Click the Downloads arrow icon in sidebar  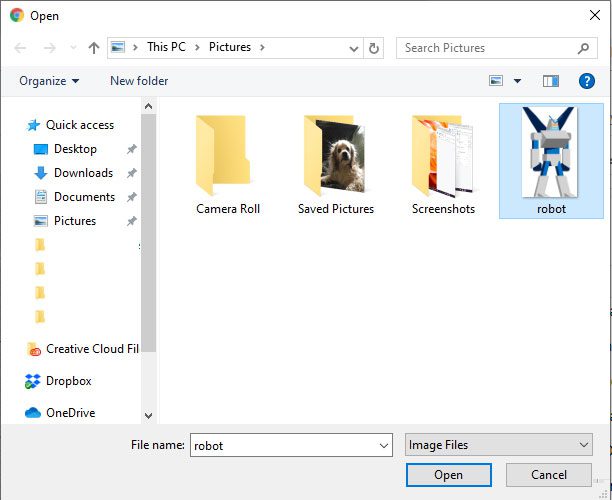[41, 173]
